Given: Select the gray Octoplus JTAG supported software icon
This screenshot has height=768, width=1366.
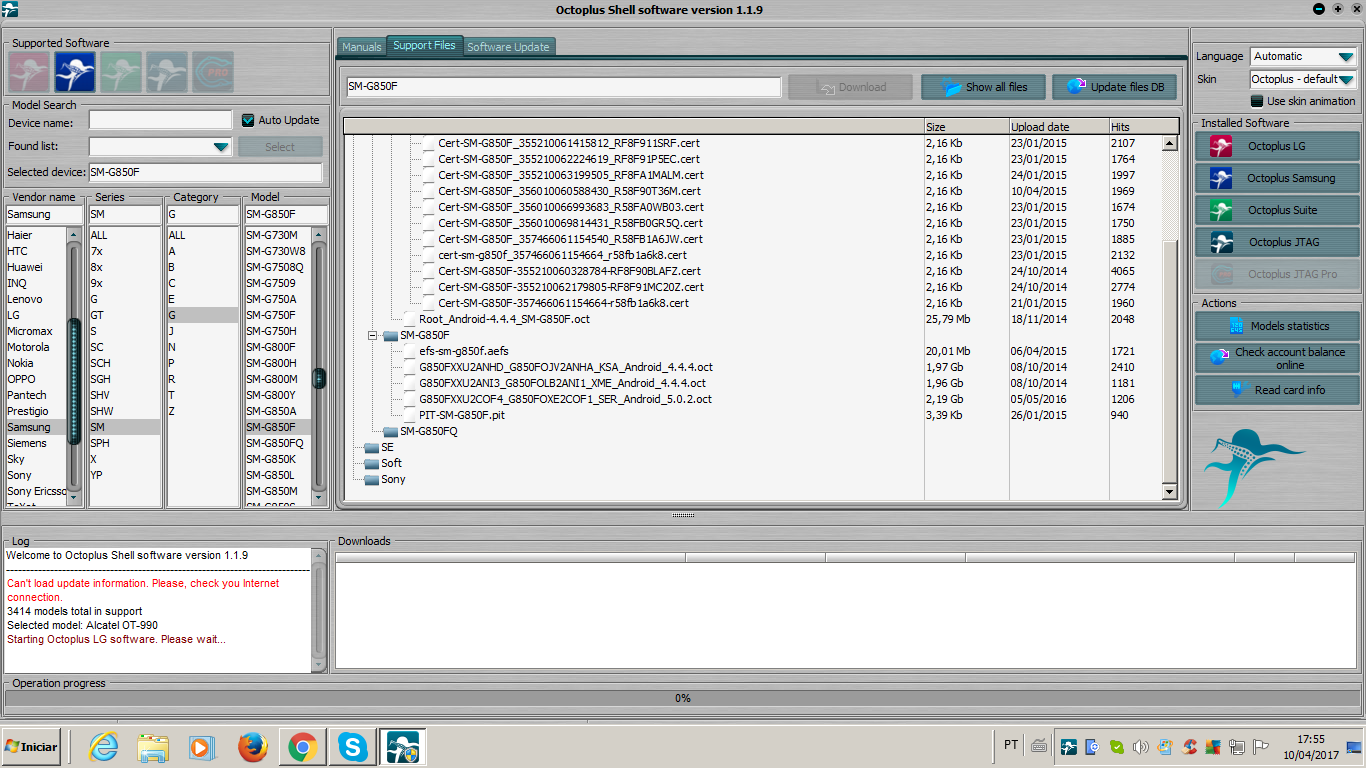Looking at the screenshot, I should click(167, 72).
